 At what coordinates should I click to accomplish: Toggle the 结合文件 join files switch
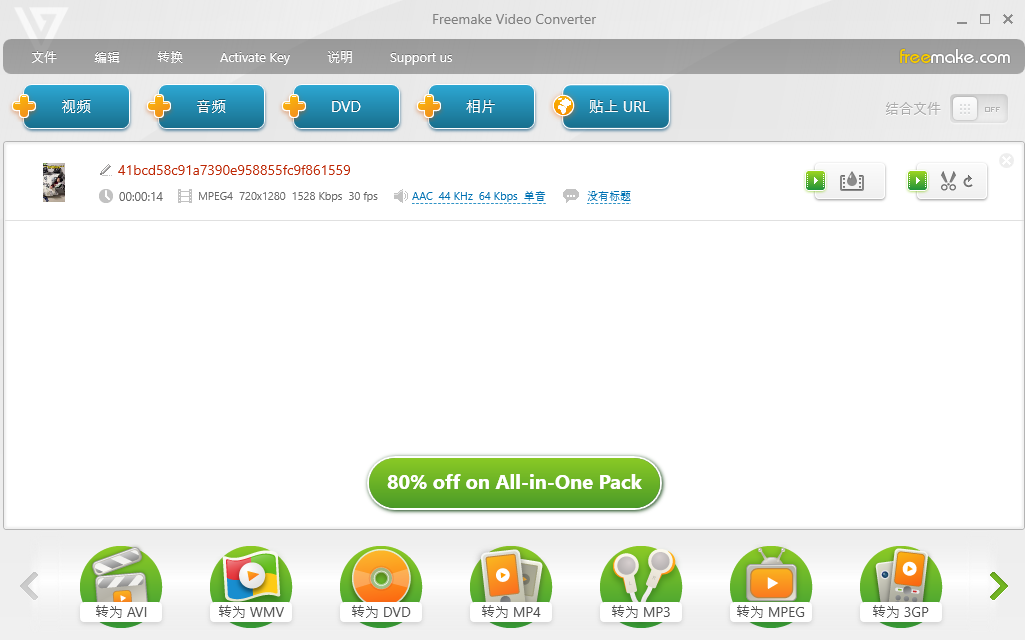click(x=978, y=109)
